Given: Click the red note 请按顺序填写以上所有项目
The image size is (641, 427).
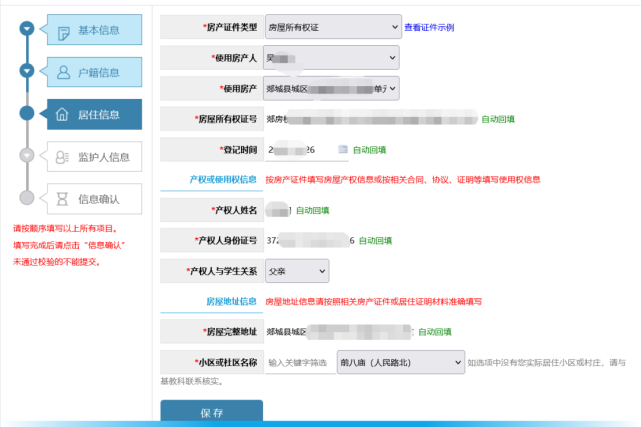Looking at the screenshot, I should pos(66,228).
